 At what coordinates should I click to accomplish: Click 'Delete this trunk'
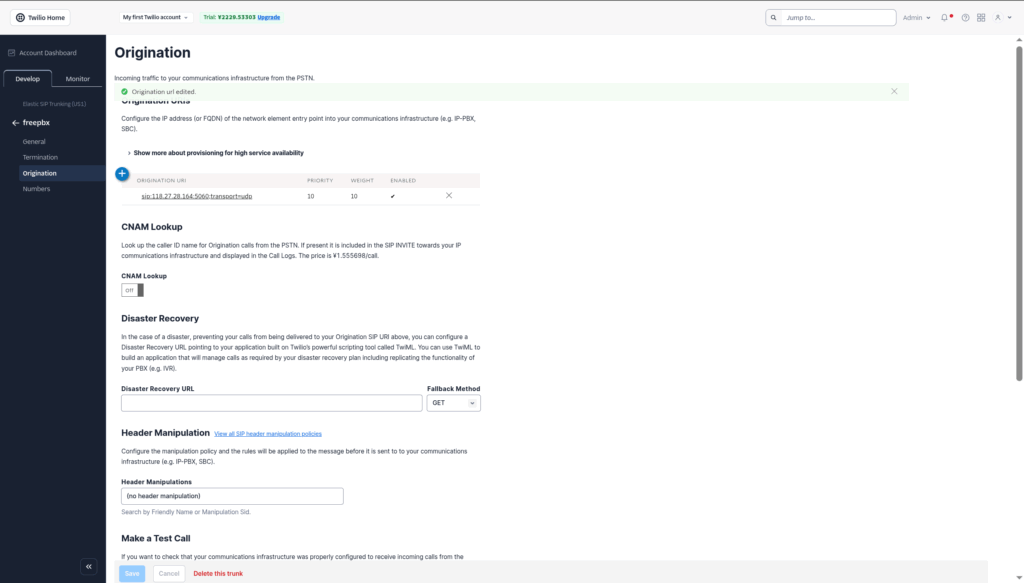click(217, 573)
